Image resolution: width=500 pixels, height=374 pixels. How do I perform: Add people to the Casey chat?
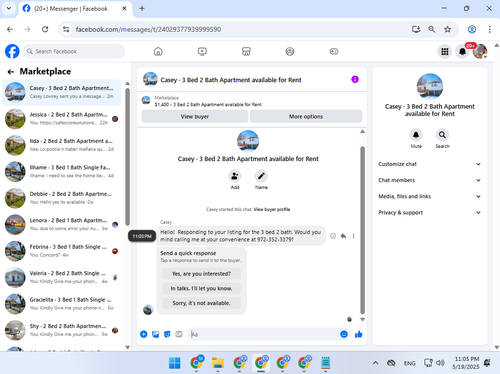(x=235, y=176)
